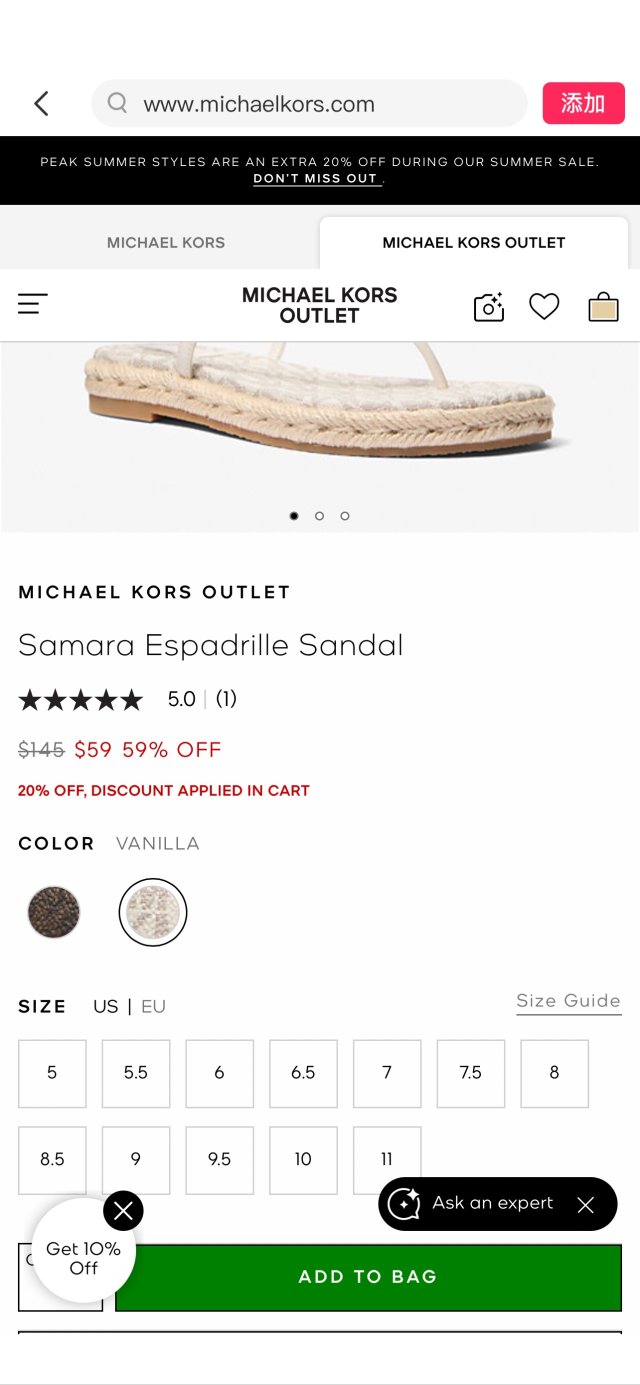Click the DON'T MISS OUT promo link

(x=317, y=178)
